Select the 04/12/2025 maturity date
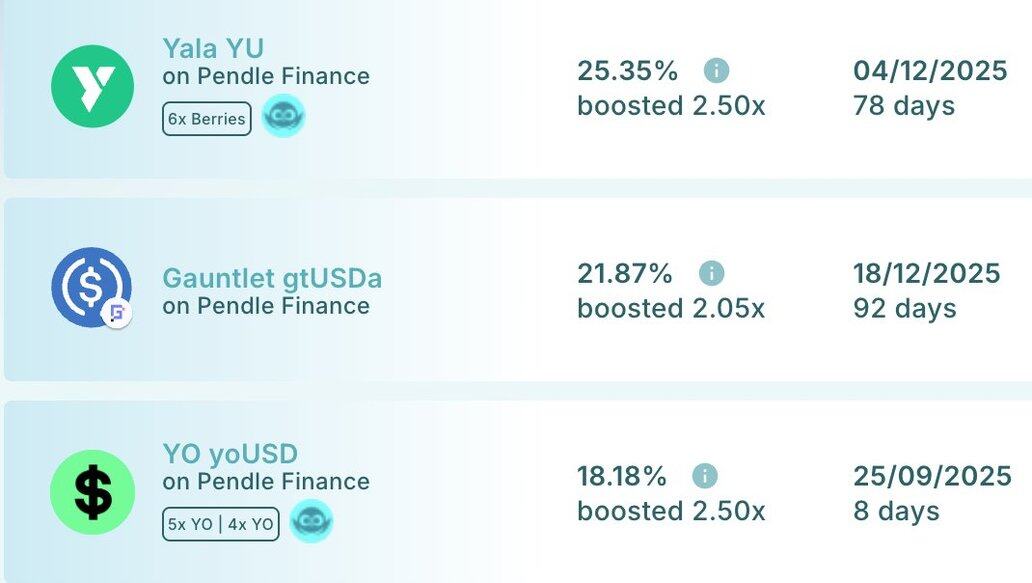 930,70
